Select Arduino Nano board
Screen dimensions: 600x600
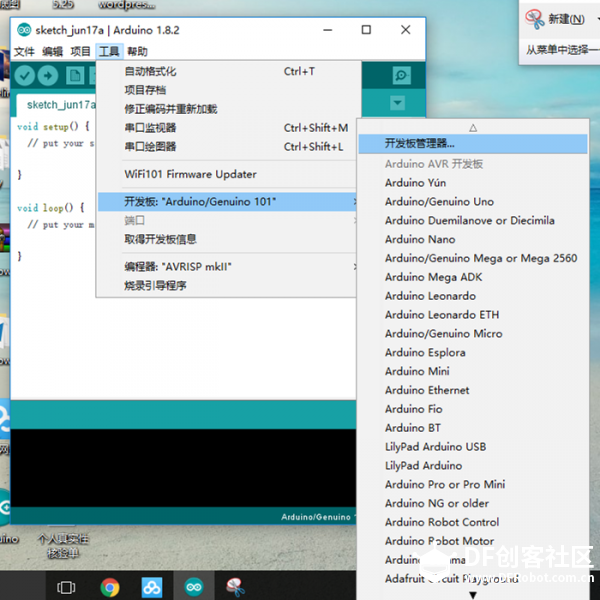473,240
